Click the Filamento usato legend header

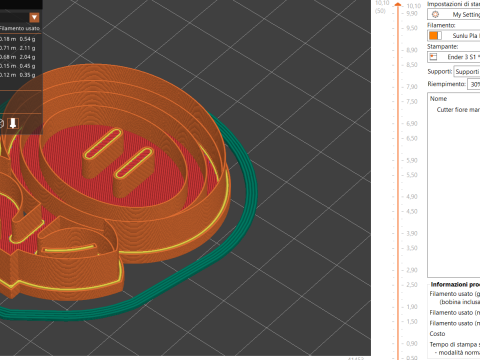tap(20, 28)
